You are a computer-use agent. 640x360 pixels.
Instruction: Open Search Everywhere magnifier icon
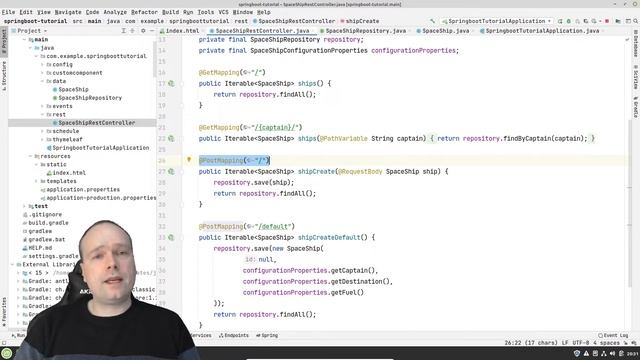[635, 21]
